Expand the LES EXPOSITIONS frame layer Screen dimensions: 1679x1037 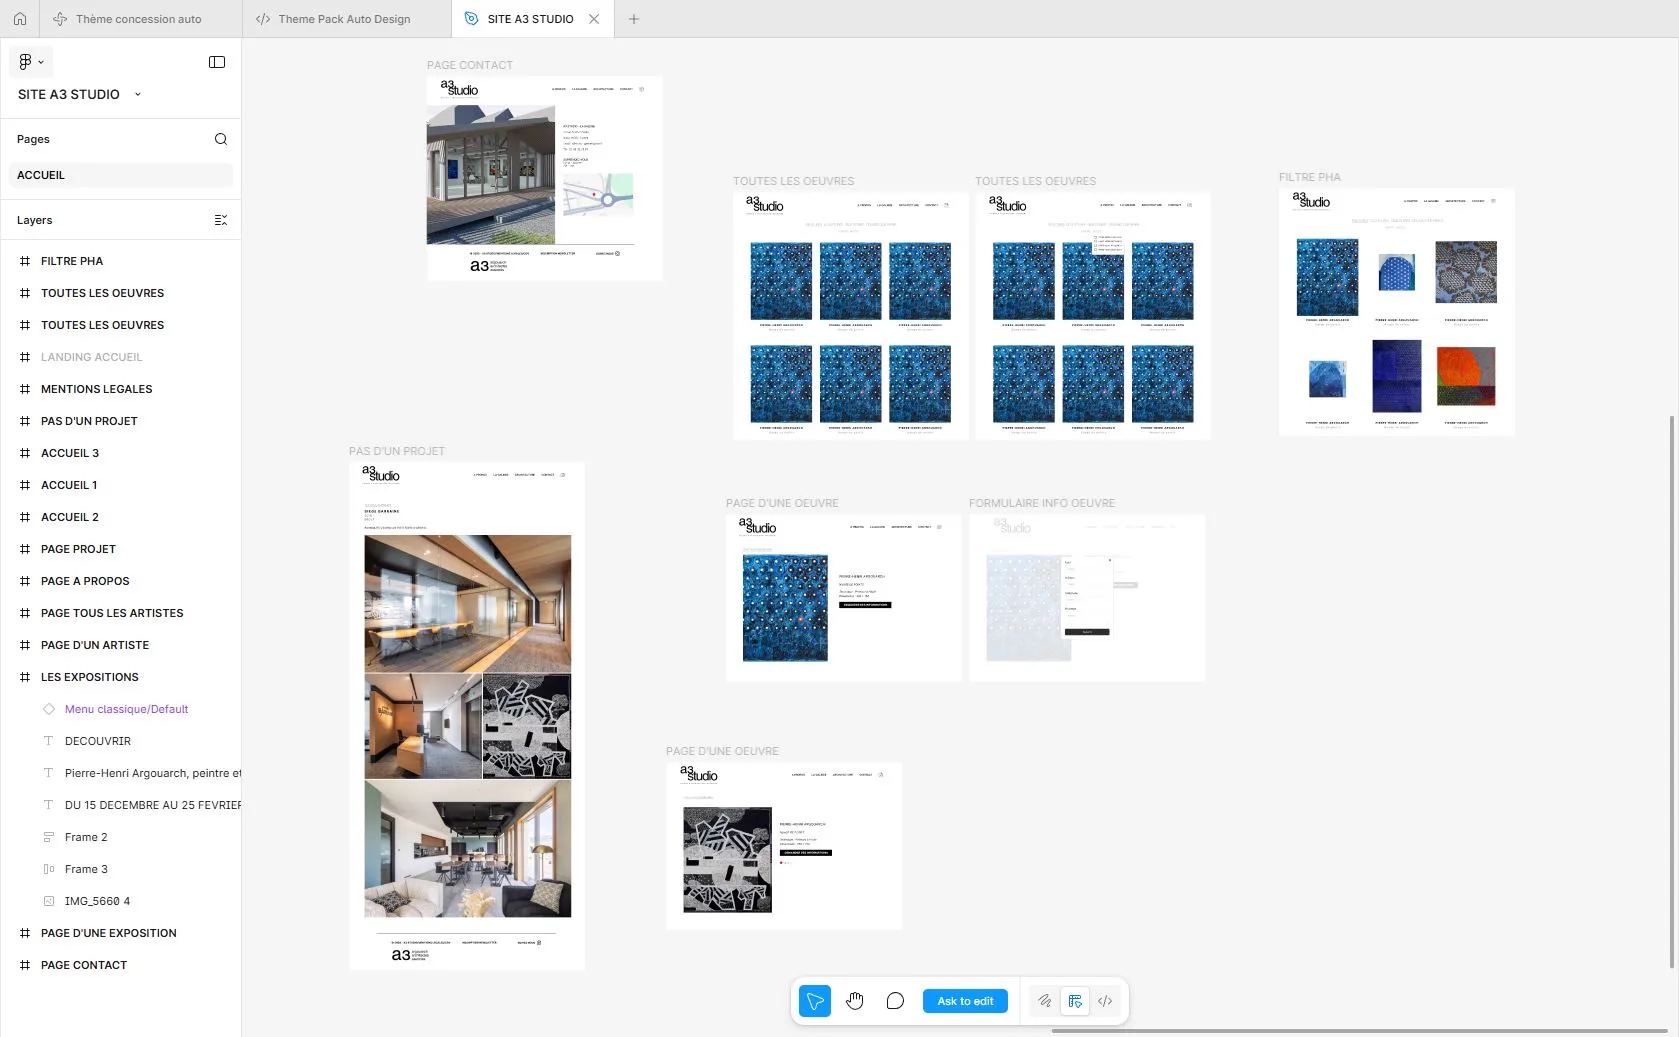[x=10, y=677]
